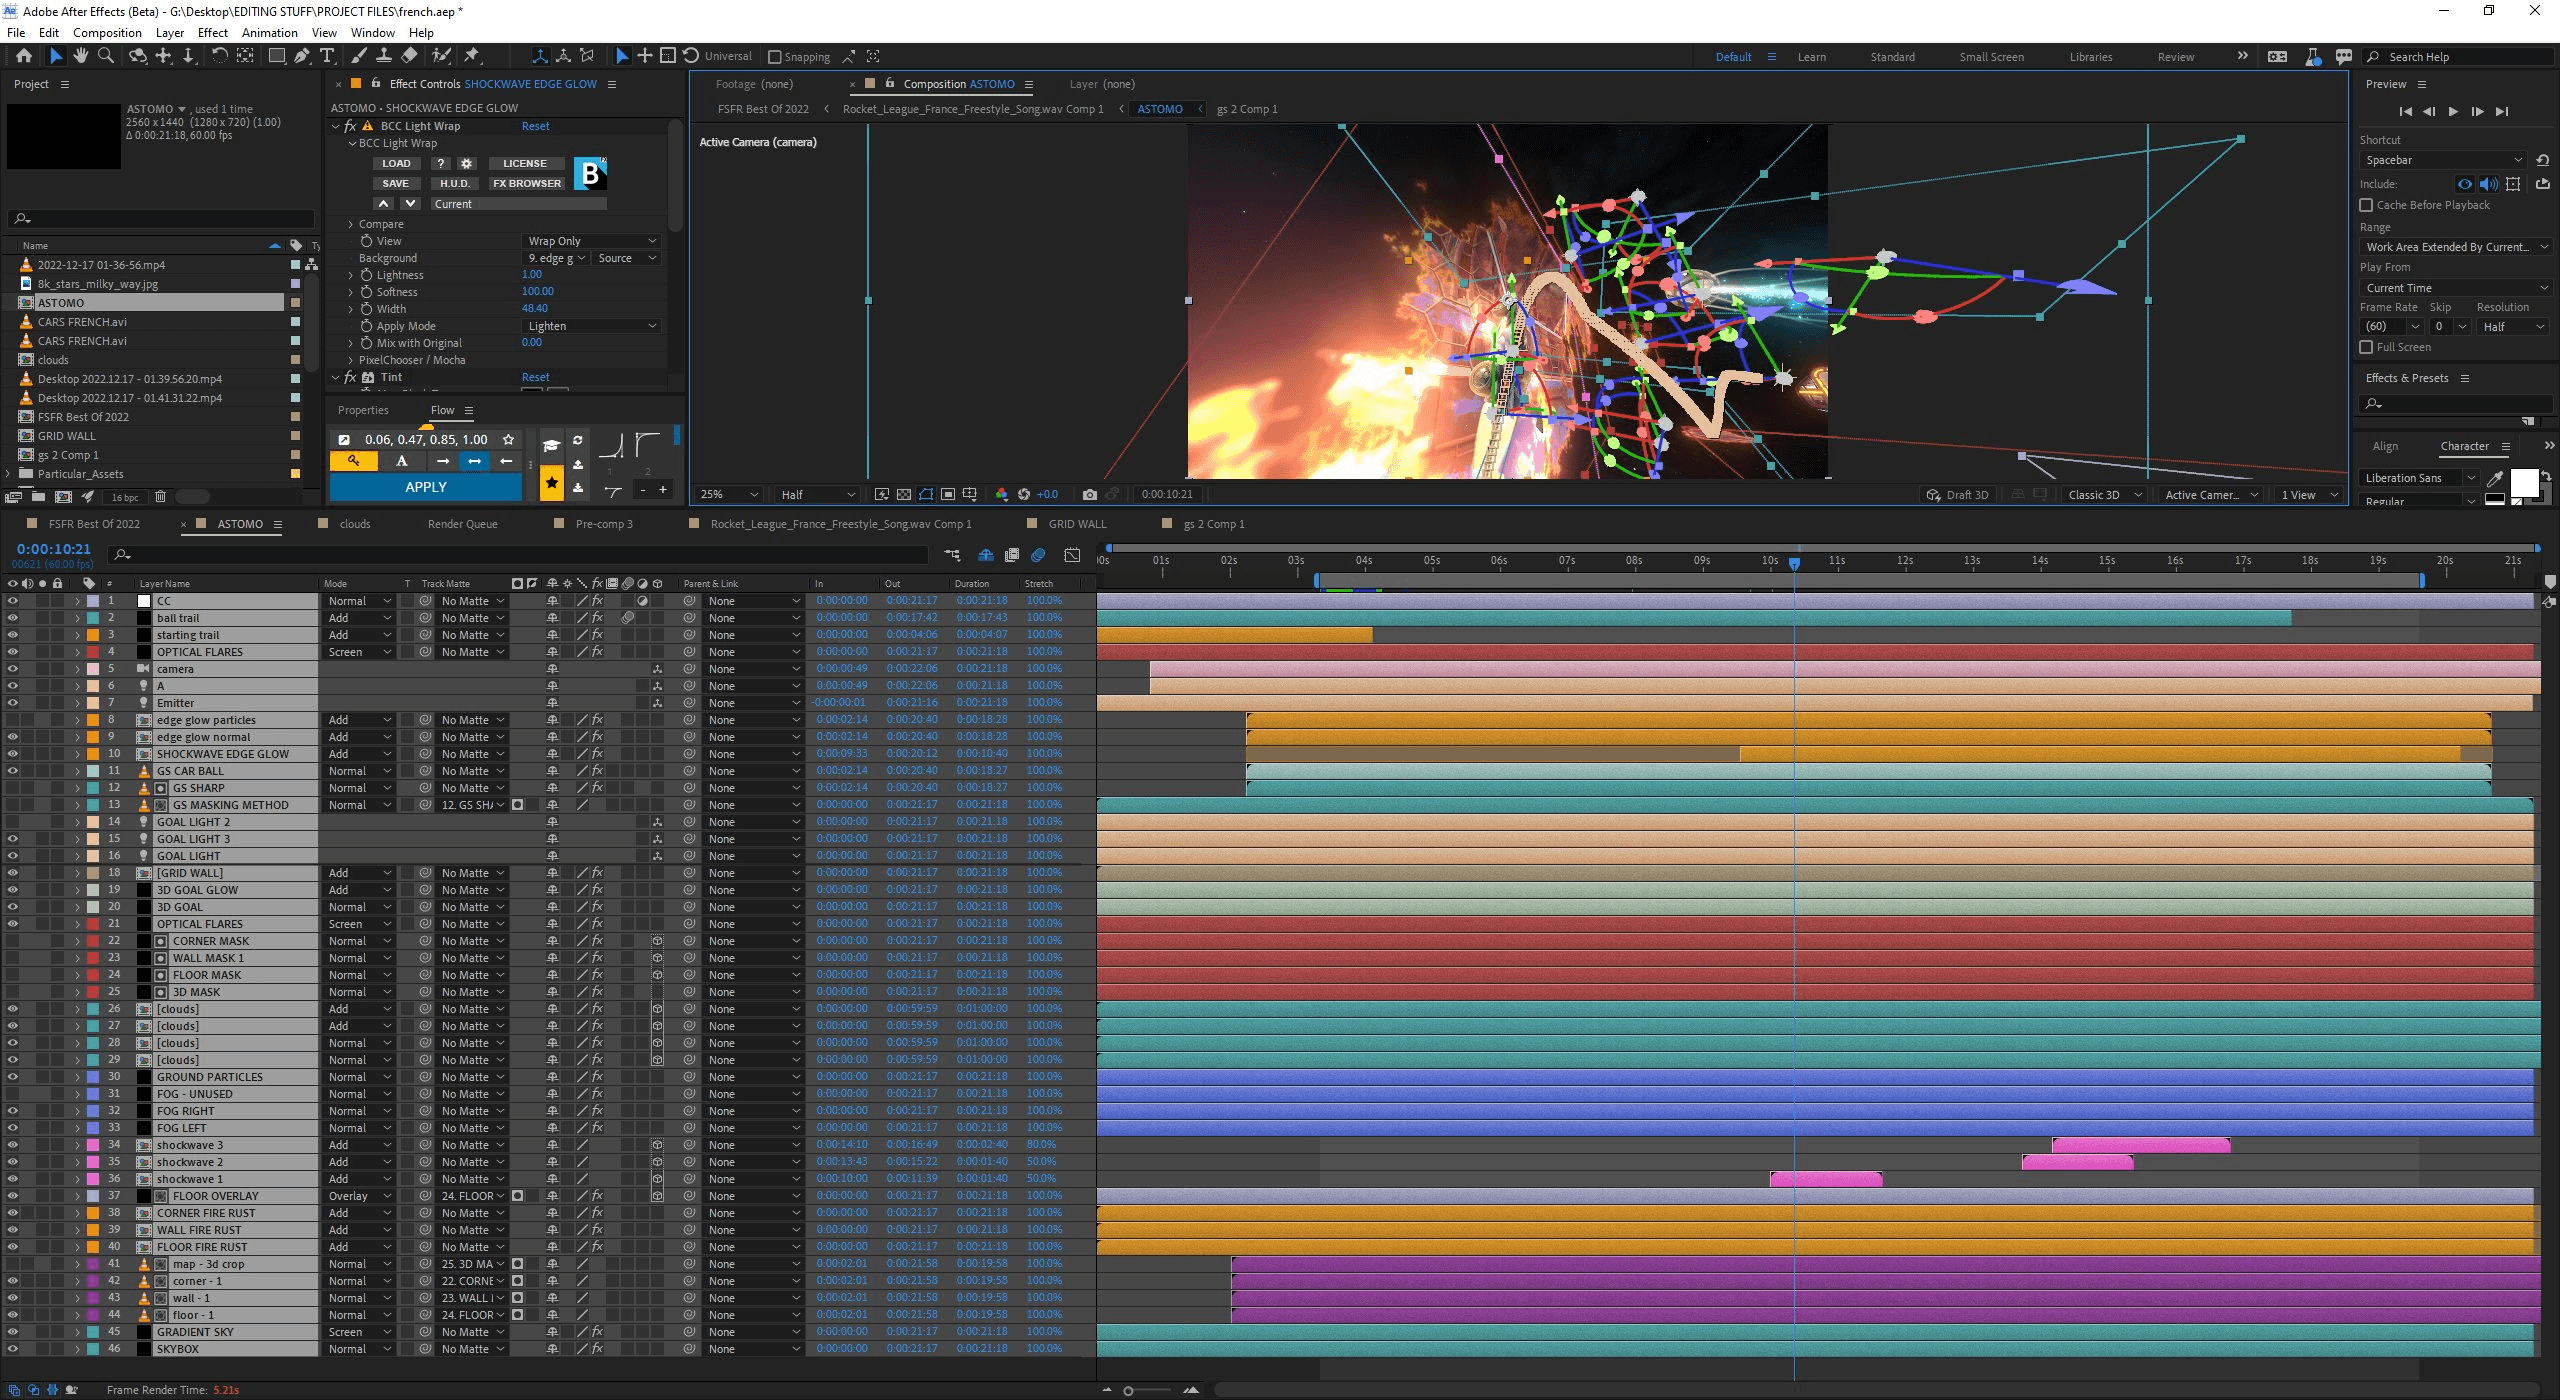This screenshot has height=1400, width=2560.
Task: Switch to the GRID WALL timeline tab
Action: [1076, 524]
